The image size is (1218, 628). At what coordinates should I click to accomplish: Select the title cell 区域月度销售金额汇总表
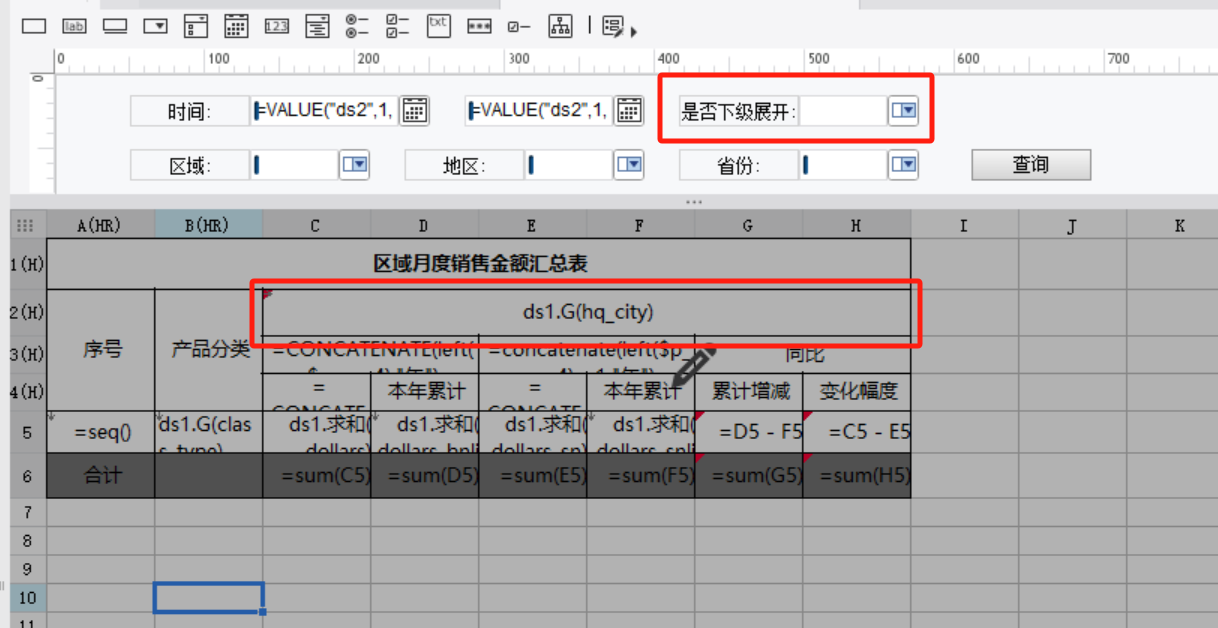479,264
